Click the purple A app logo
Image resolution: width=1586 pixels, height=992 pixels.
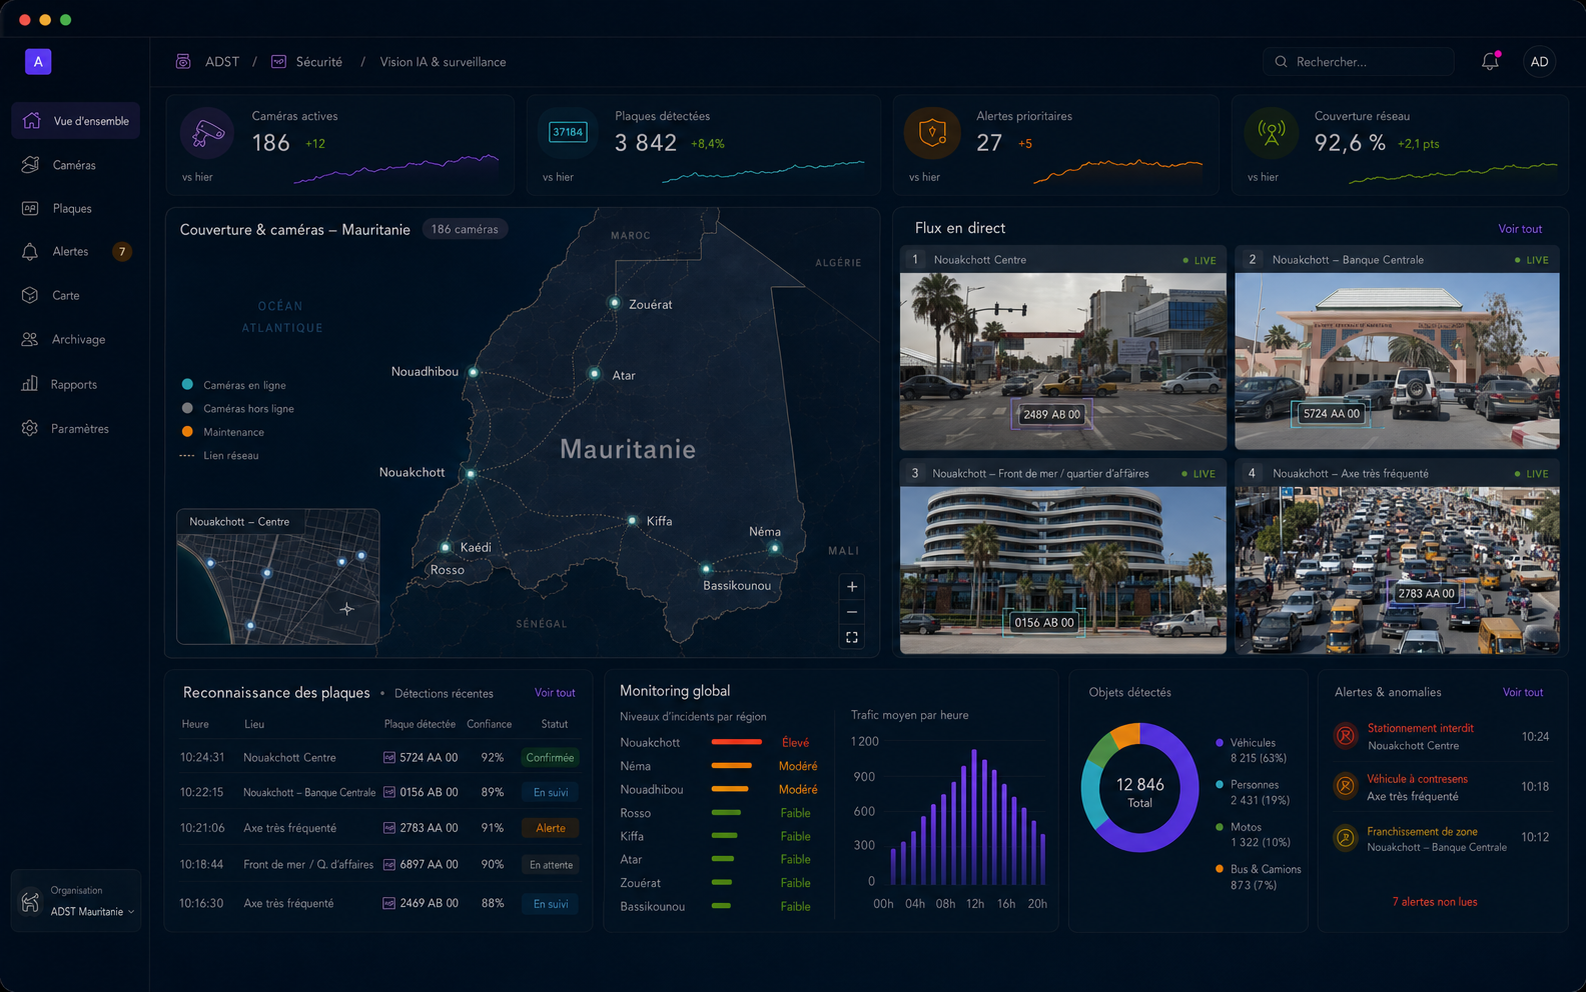click(x=38, y=62)
